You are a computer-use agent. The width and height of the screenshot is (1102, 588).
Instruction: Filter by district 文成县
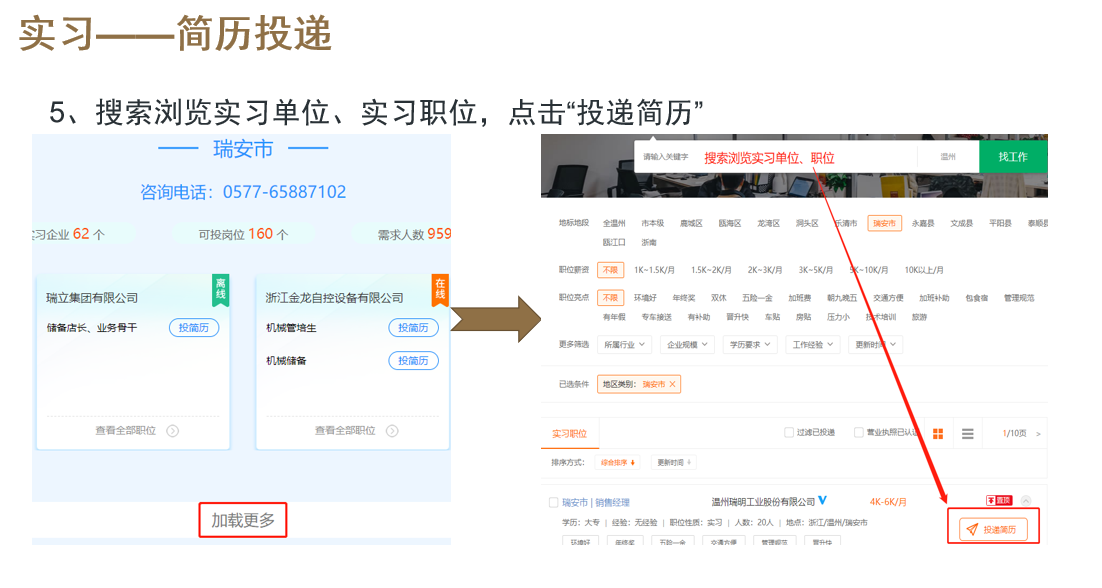coord(961,223)
